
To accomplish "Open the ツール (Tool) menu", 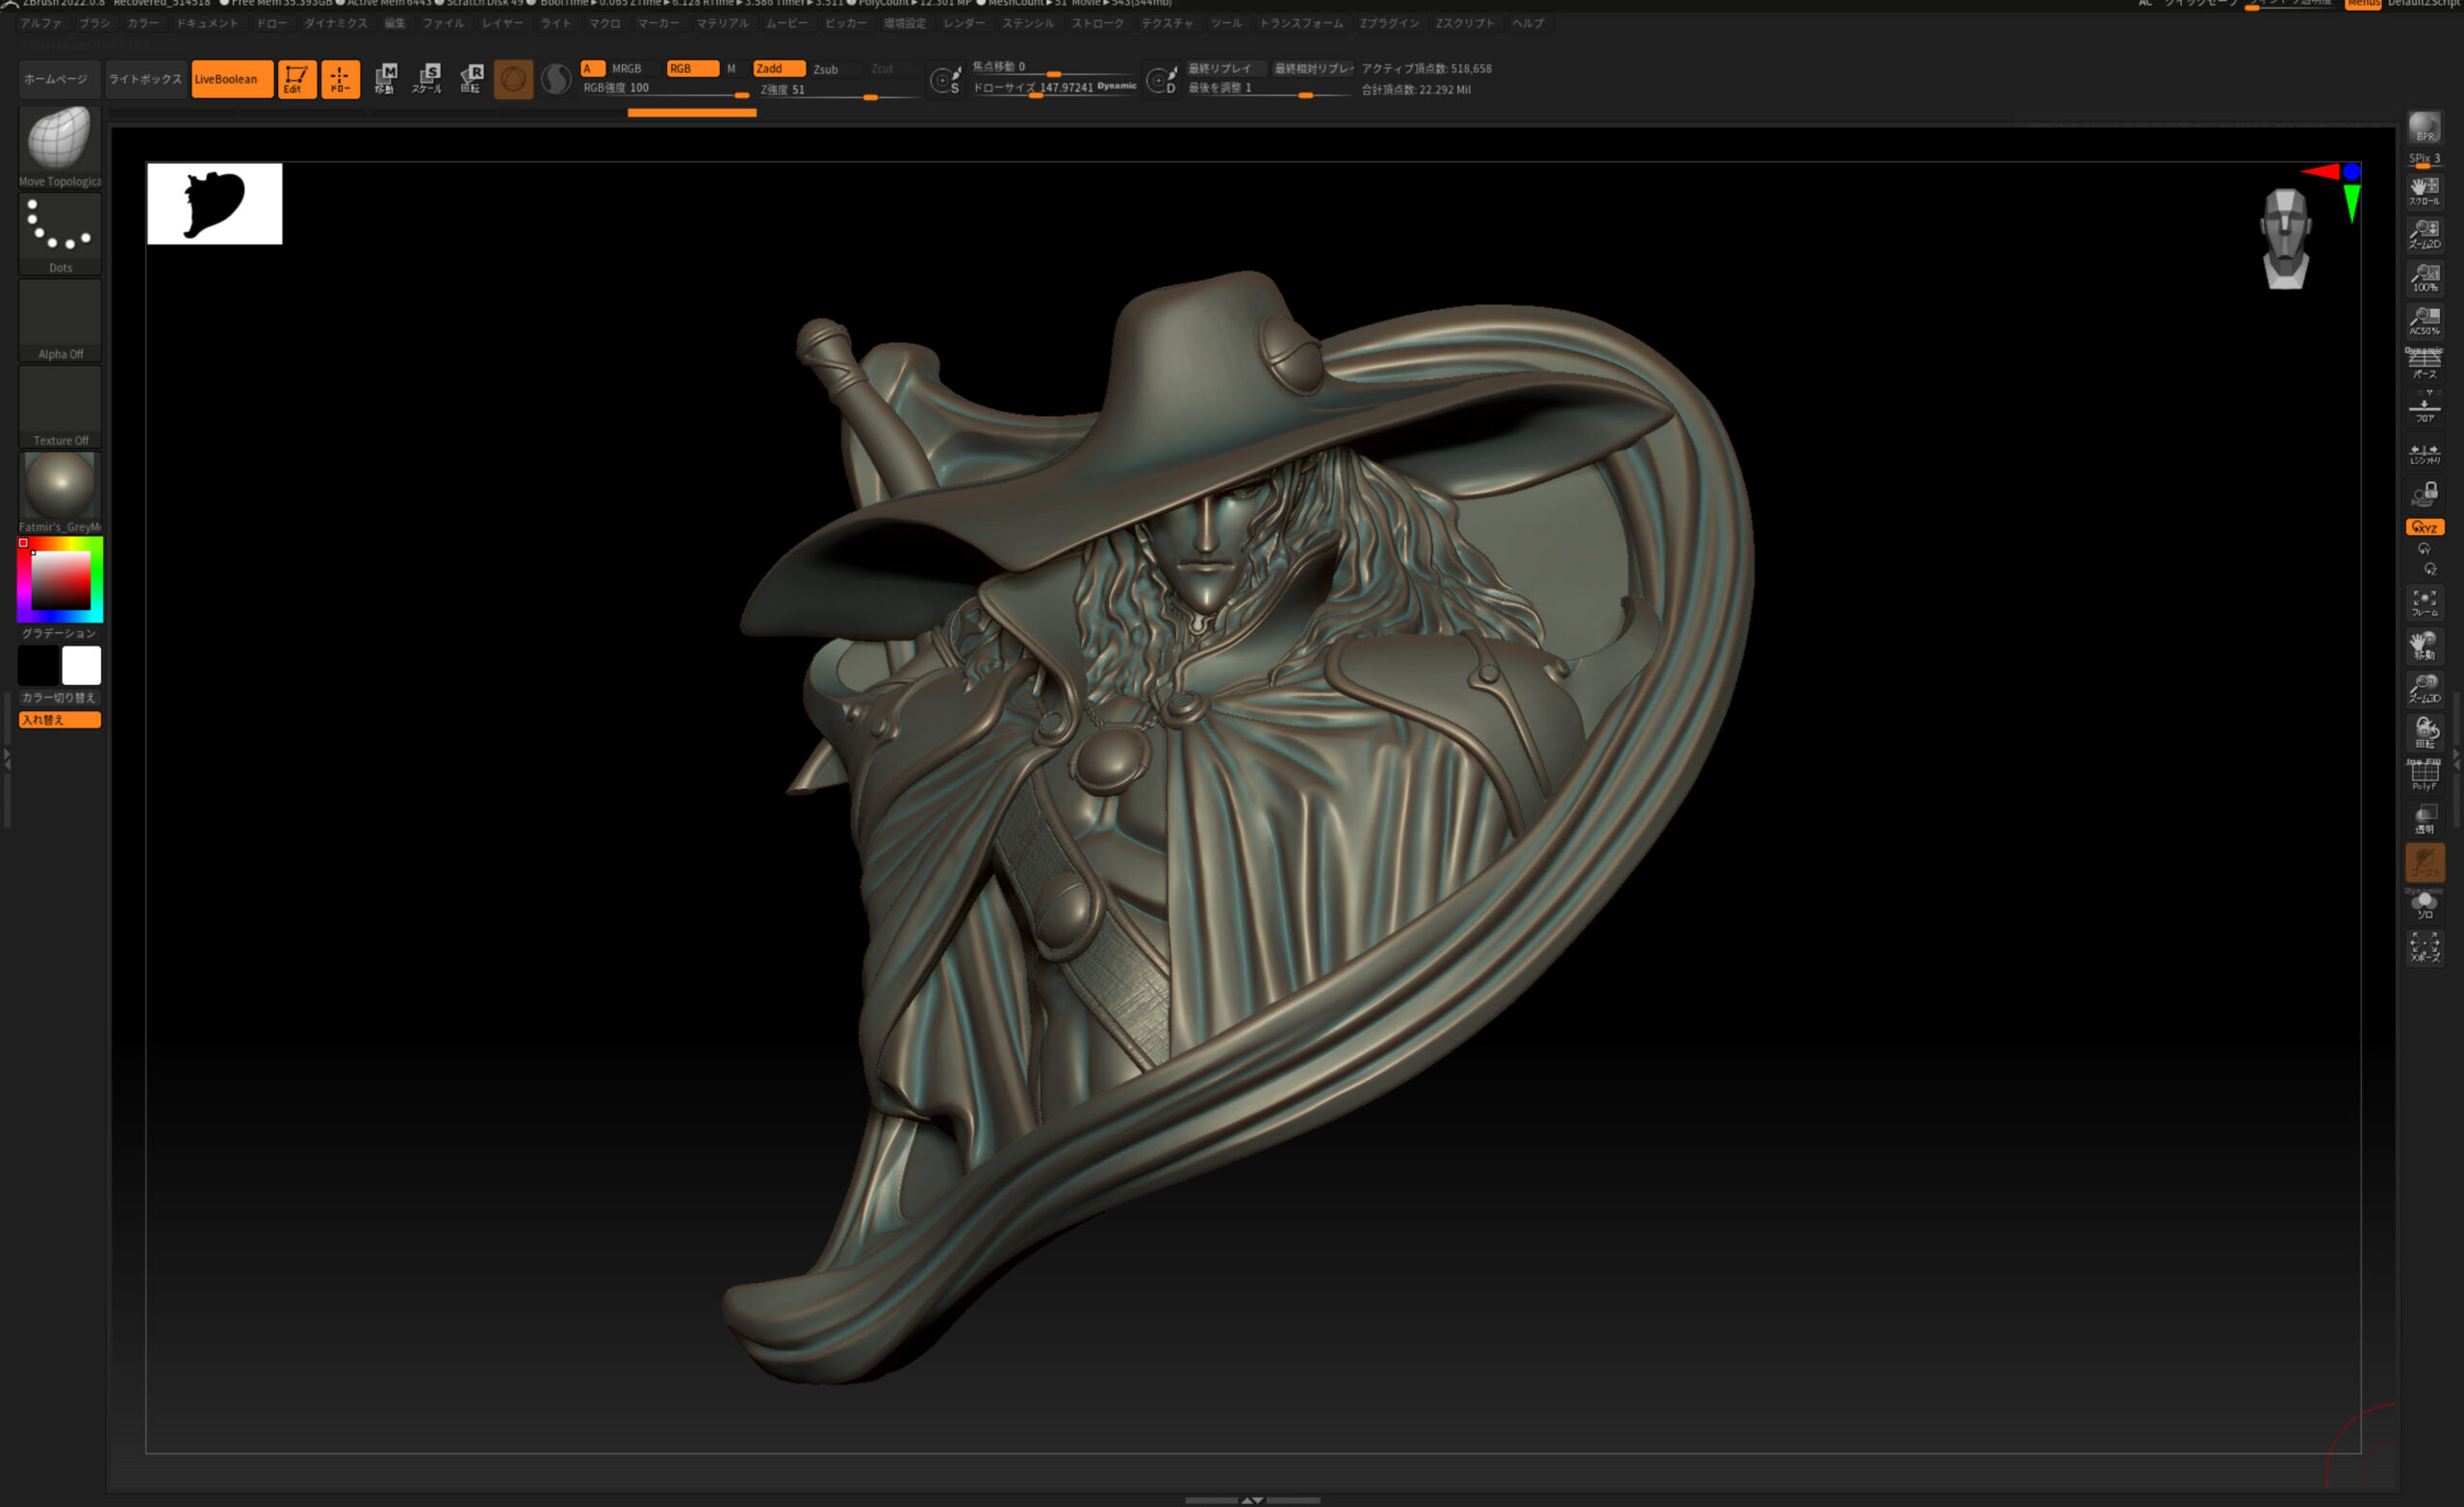I will (1225, 23).
